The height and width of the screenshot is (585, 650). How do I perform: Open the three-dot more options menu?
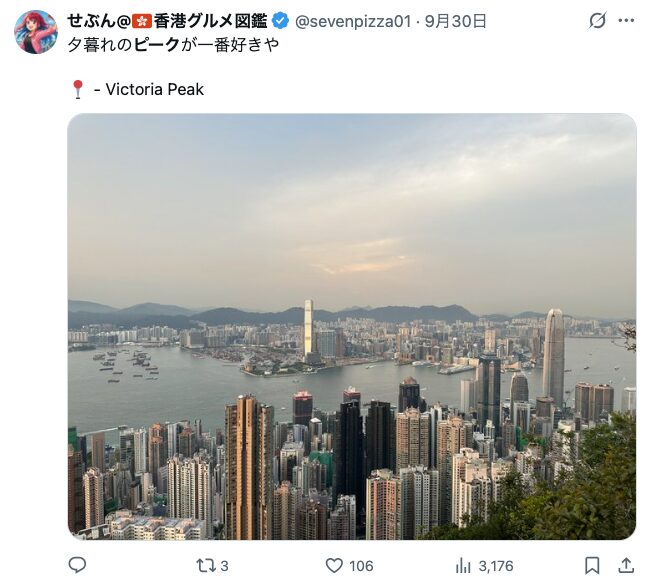point(626,20)
